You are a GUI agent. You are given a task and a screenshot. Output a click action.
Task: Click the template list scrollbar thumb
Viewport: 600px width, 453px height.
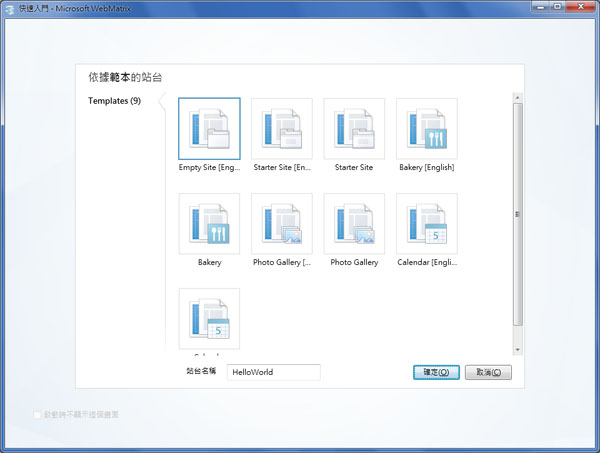[x=517, y=214]
